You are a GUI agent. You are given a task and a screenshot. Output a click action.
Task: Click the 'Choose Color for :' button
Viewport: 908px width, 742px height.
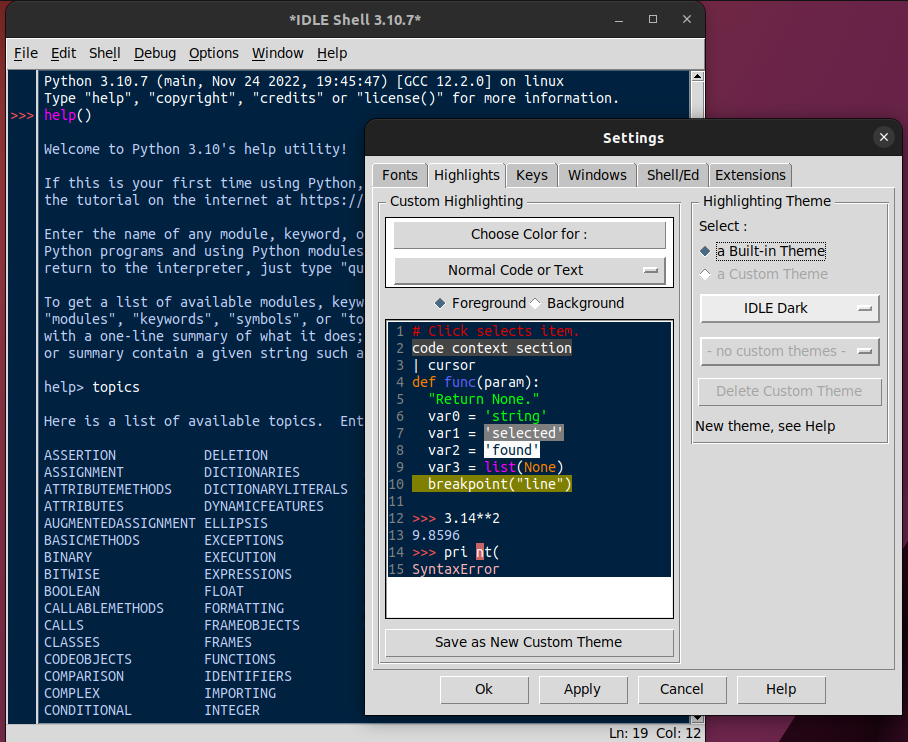coord(529,235)
